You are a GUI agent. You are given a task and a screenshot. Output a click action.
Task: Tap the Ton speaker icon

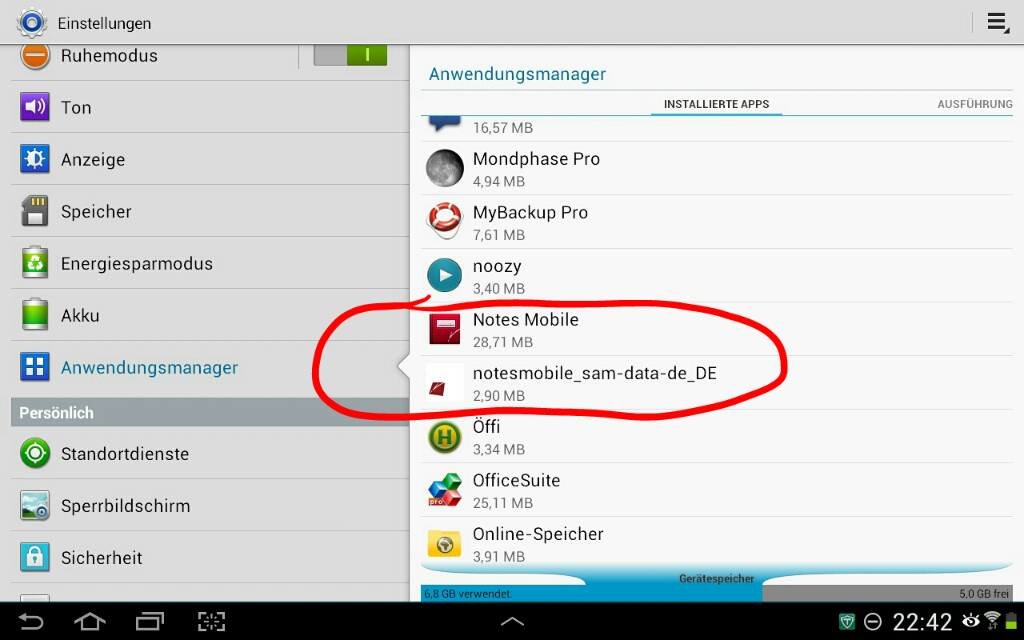pyautogui.click(x=35, y=107)
